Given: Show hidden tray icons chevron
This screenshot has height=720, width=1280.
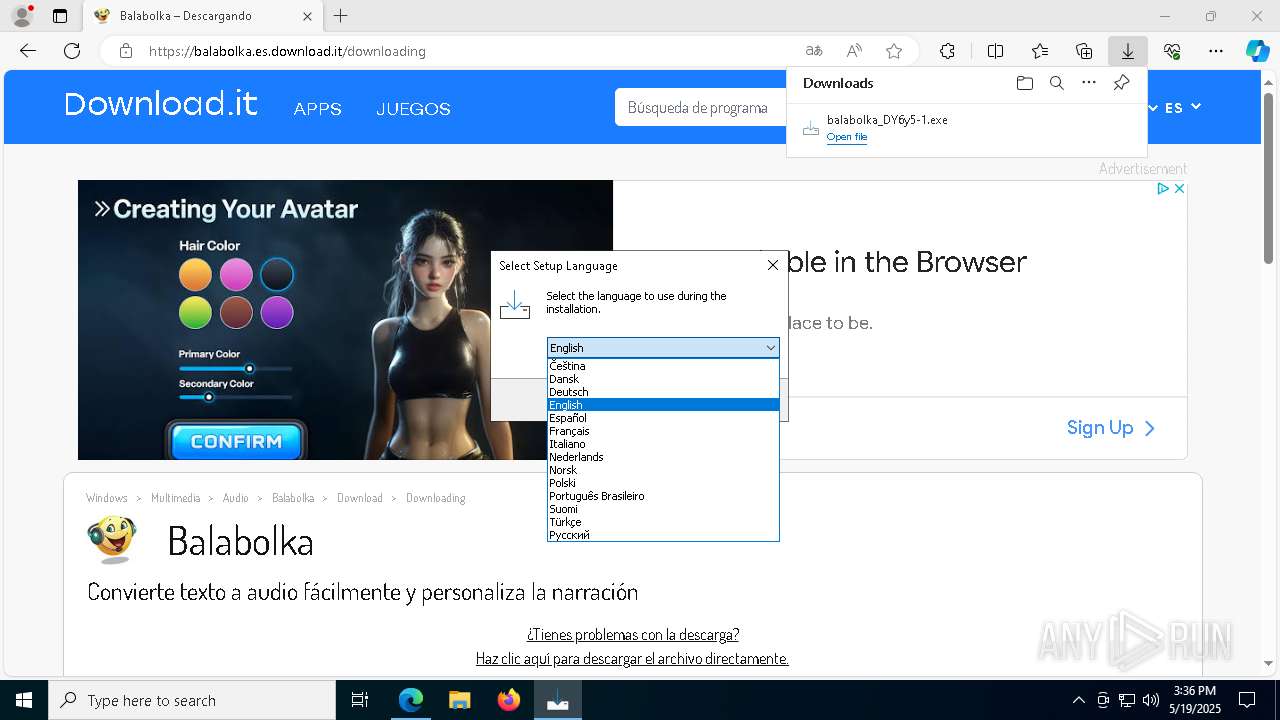Looking at the screenshot, I should [x=1078, y=700].
